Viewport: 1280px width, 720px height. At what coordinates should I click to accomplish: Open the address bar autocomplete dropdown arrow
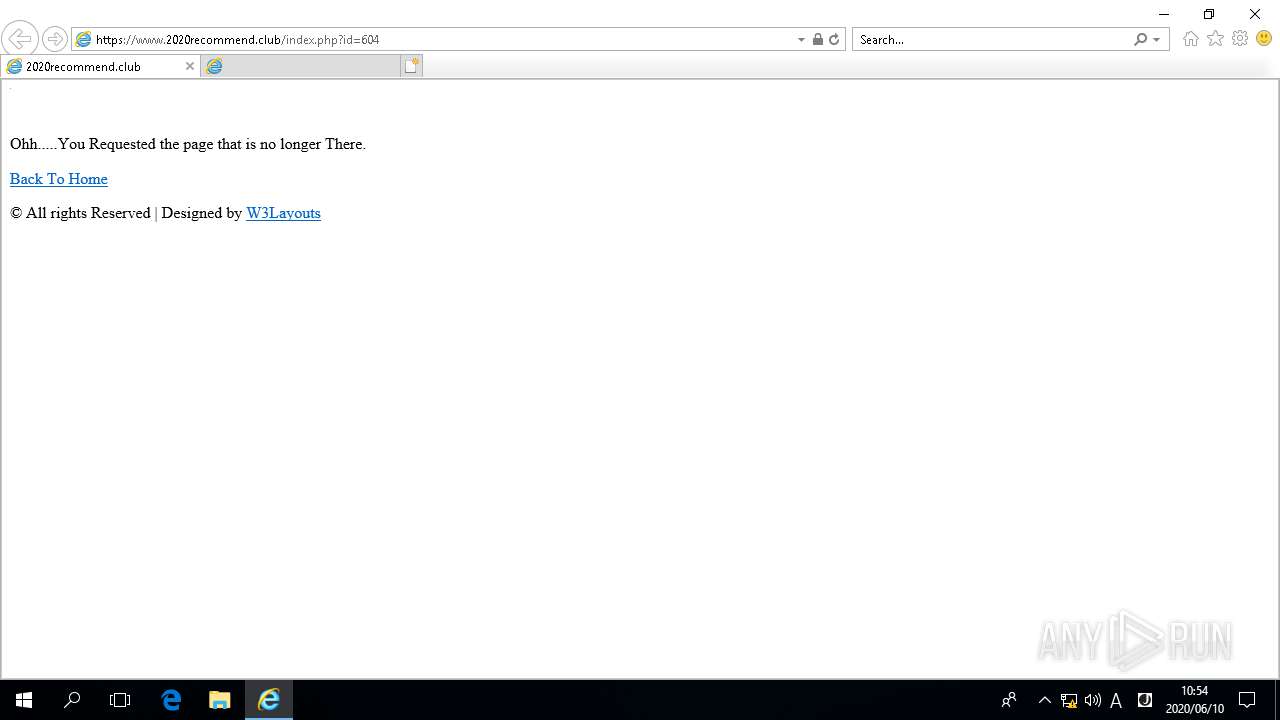(801, 40)
